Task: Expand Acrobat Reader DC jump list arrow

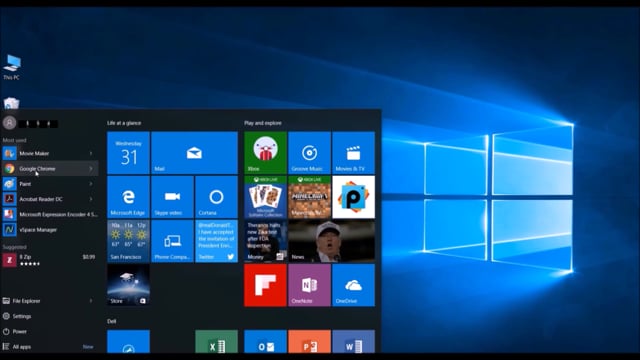Action: point(91,199)
